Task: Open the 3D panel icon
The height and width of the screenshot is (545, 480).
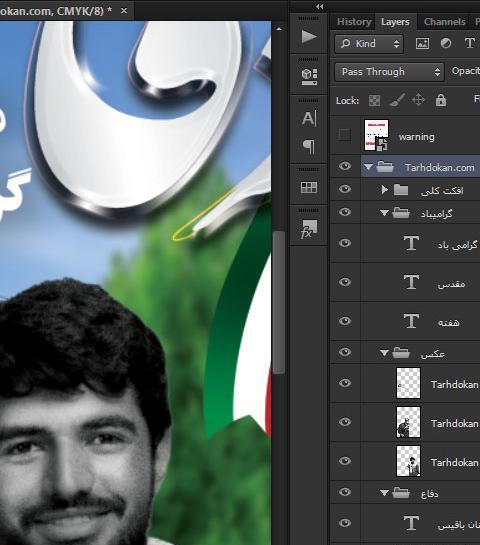Action: pos(309,77)
